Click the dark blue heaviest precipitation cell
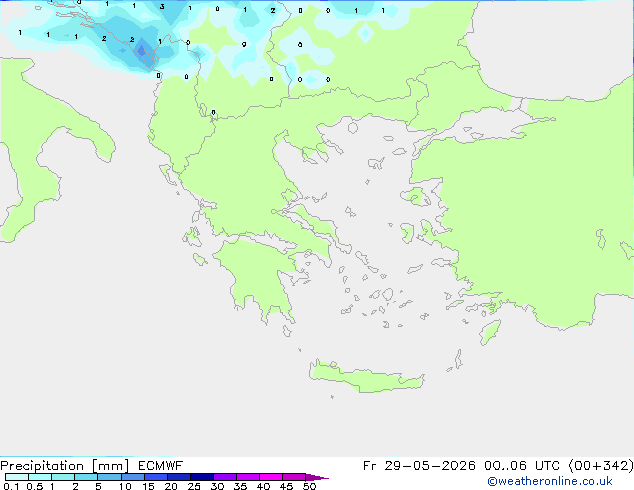Viewport: 634px width, 490px height. coord(142,51)
